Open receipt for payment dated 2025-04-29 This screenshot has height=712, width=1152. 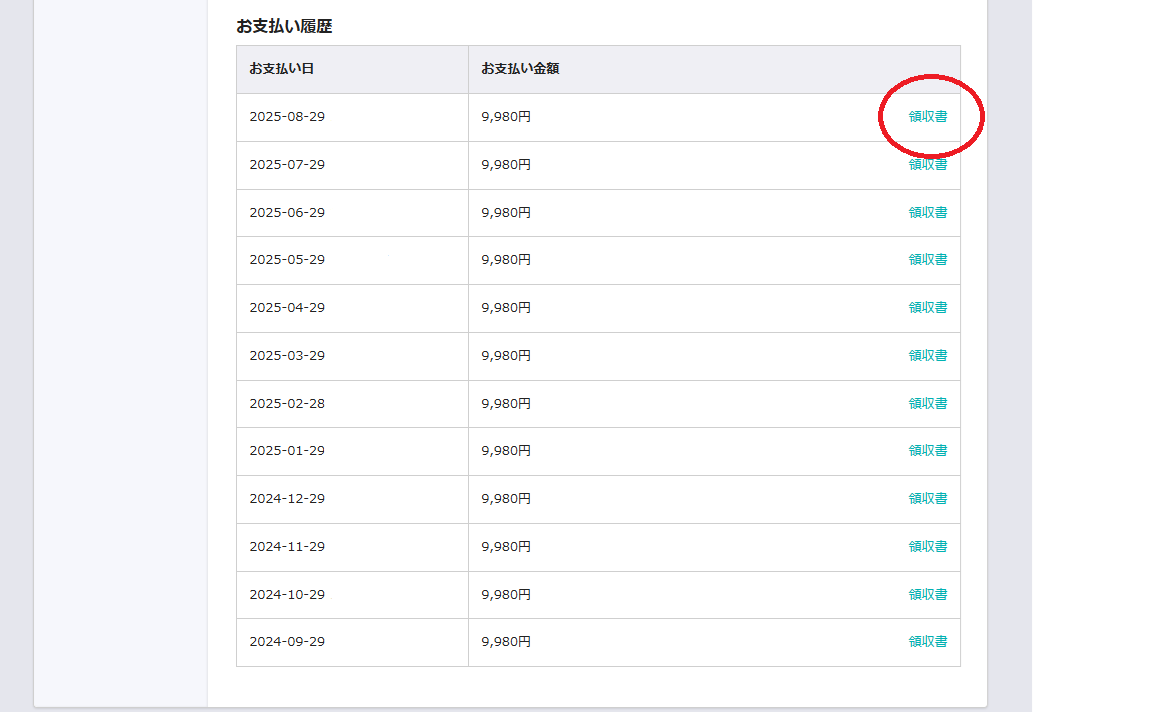coord(927,308)
